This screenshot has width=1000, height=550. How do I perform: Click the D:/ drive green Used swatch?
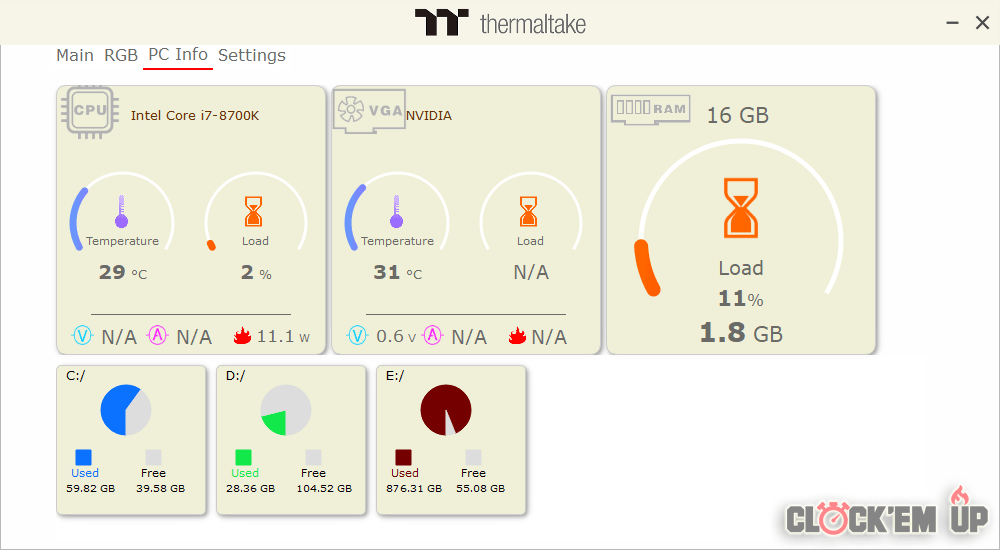244,457
